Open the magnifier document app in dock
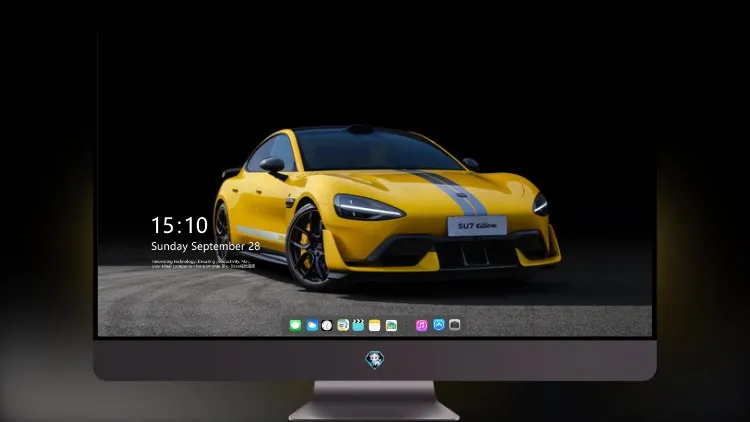750x422 pixels. (x=342, y=325)
